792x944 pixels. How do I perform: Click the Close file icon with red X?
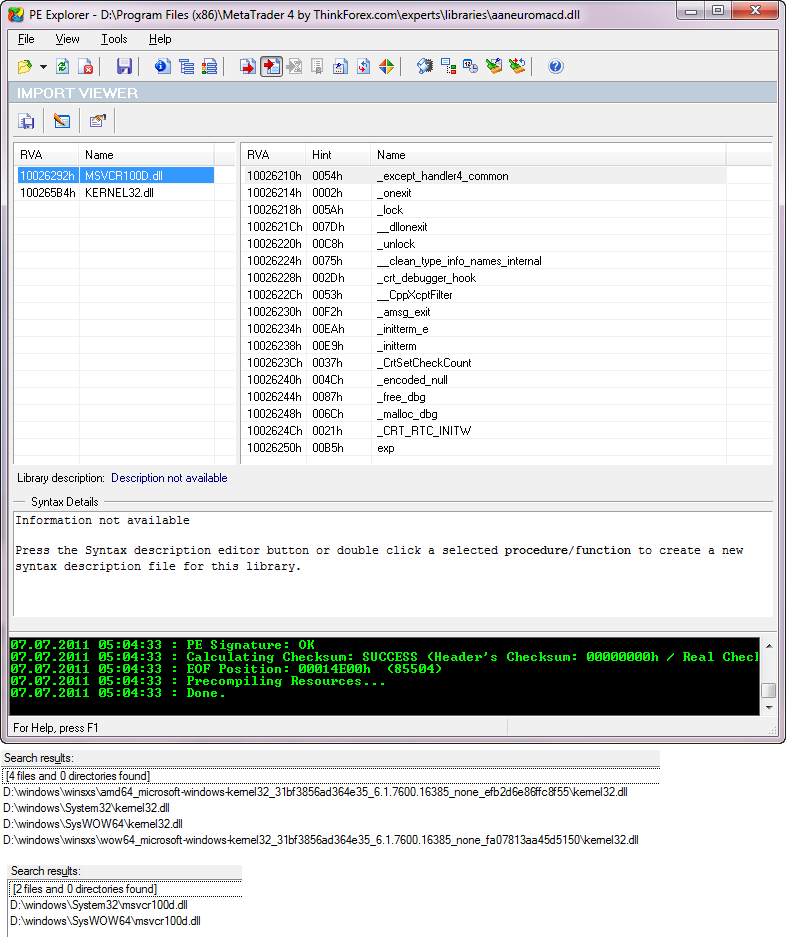pos(86,67)
